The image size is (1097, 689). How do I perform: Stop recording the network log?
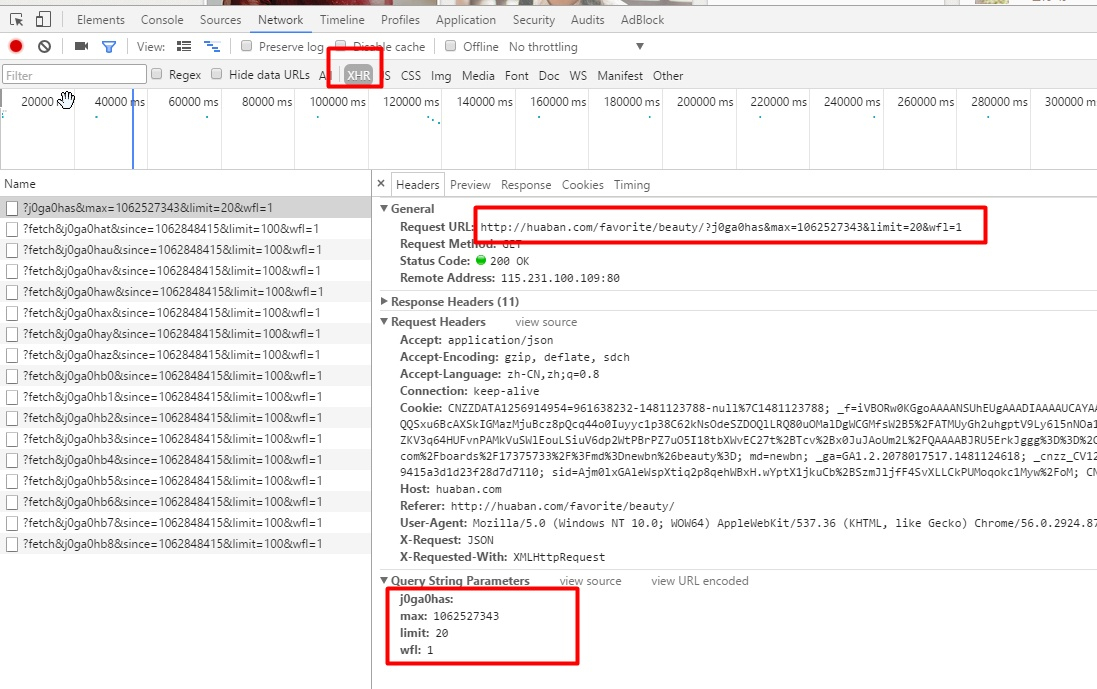click(16, 46)
